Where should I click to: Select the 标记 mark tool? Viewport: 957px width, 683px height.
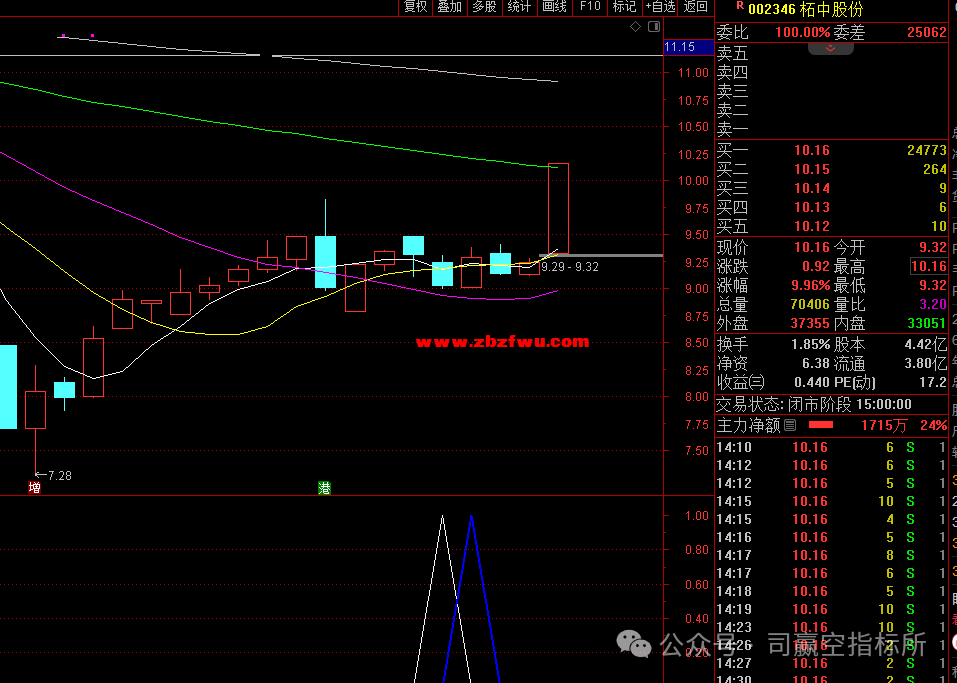click(624, 7)
